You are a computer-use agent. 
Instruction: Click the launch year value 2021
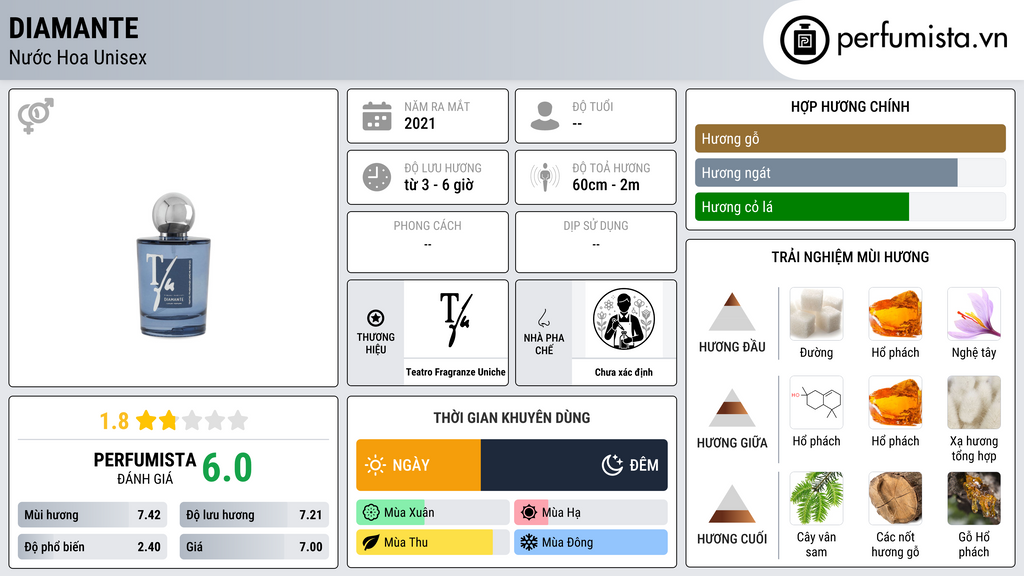click(x=420, y=123)
